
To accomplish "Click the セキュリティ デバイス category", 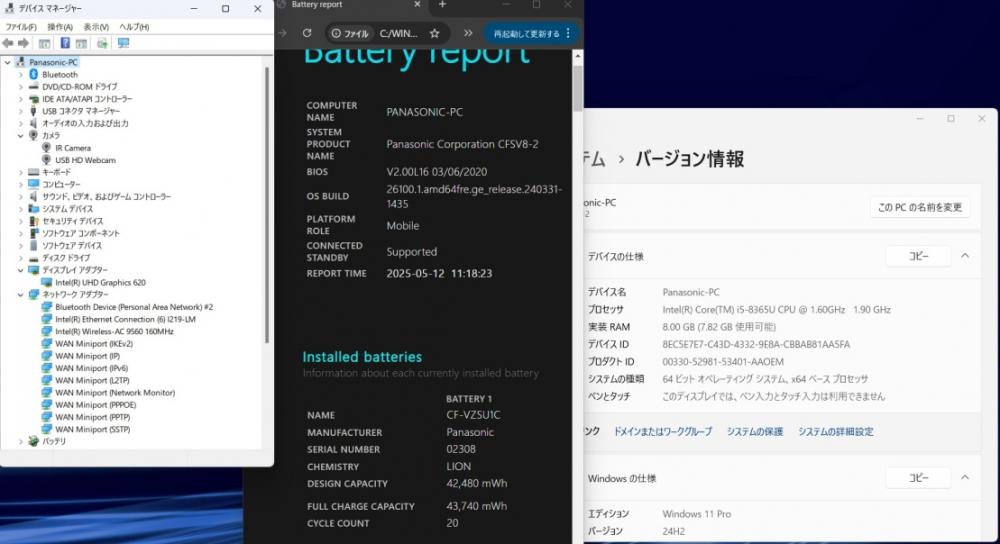I will (72, 221).
